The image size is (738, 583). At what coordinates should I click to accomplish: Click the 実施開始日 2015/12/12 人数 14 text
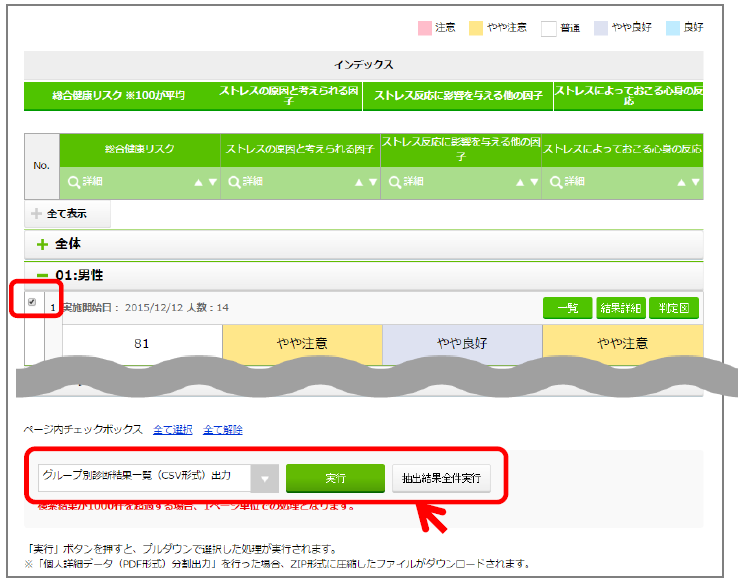[146, 308]
